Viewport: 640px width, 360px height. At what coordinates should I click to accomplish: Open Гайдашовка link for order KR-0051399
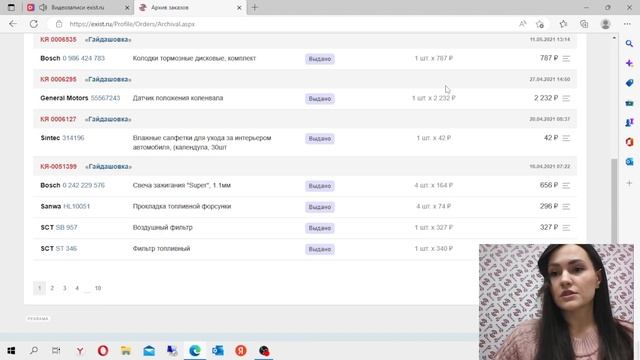(x=108, y=167)
